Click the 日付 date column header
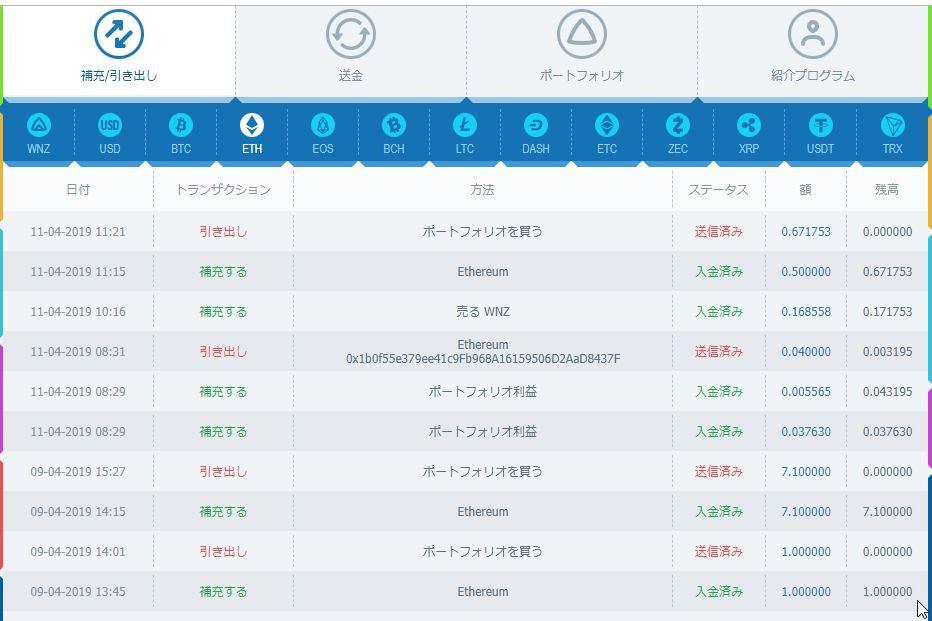Viewport: 932px width, 621px height. [x=78, y=189]
